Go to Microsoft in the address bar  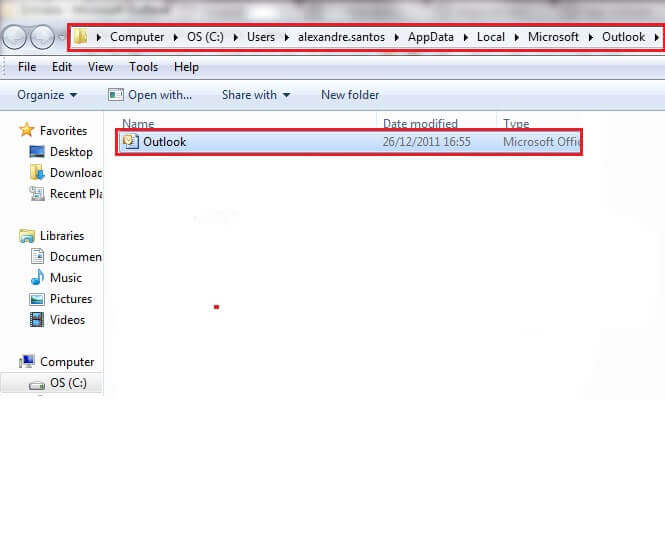553,37
